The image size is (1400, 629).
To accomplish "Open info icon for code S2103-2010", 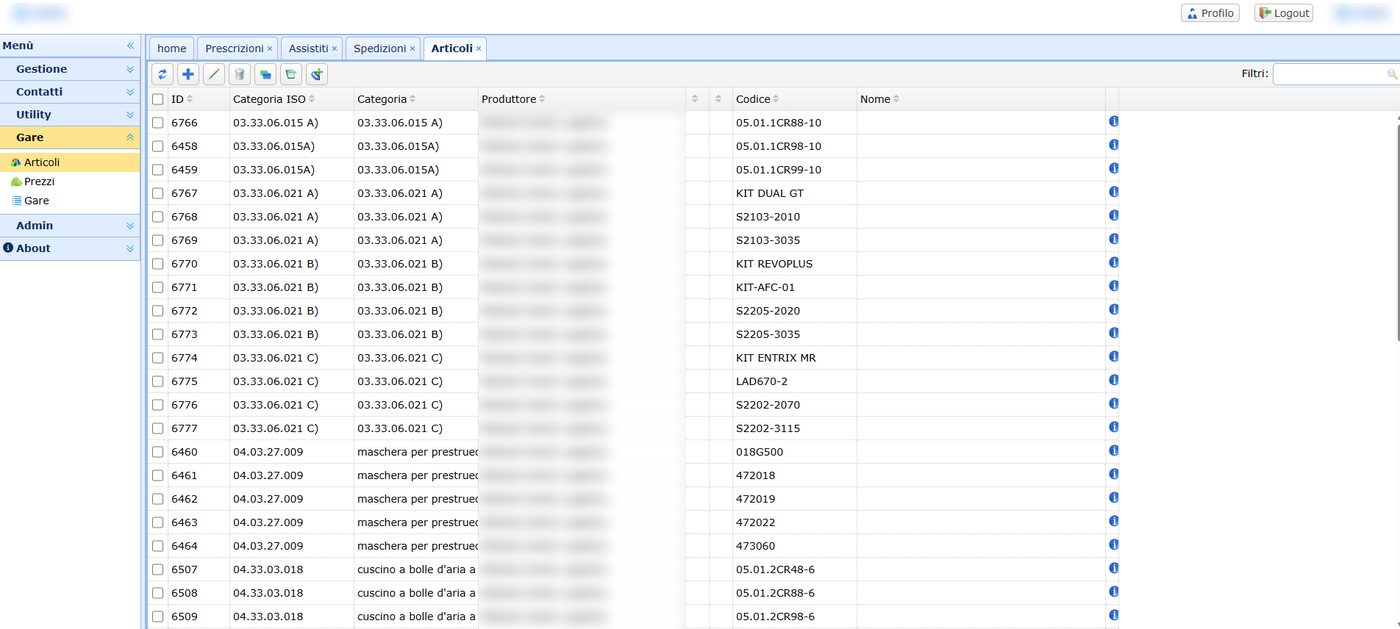I will [x=1113, y=216].
